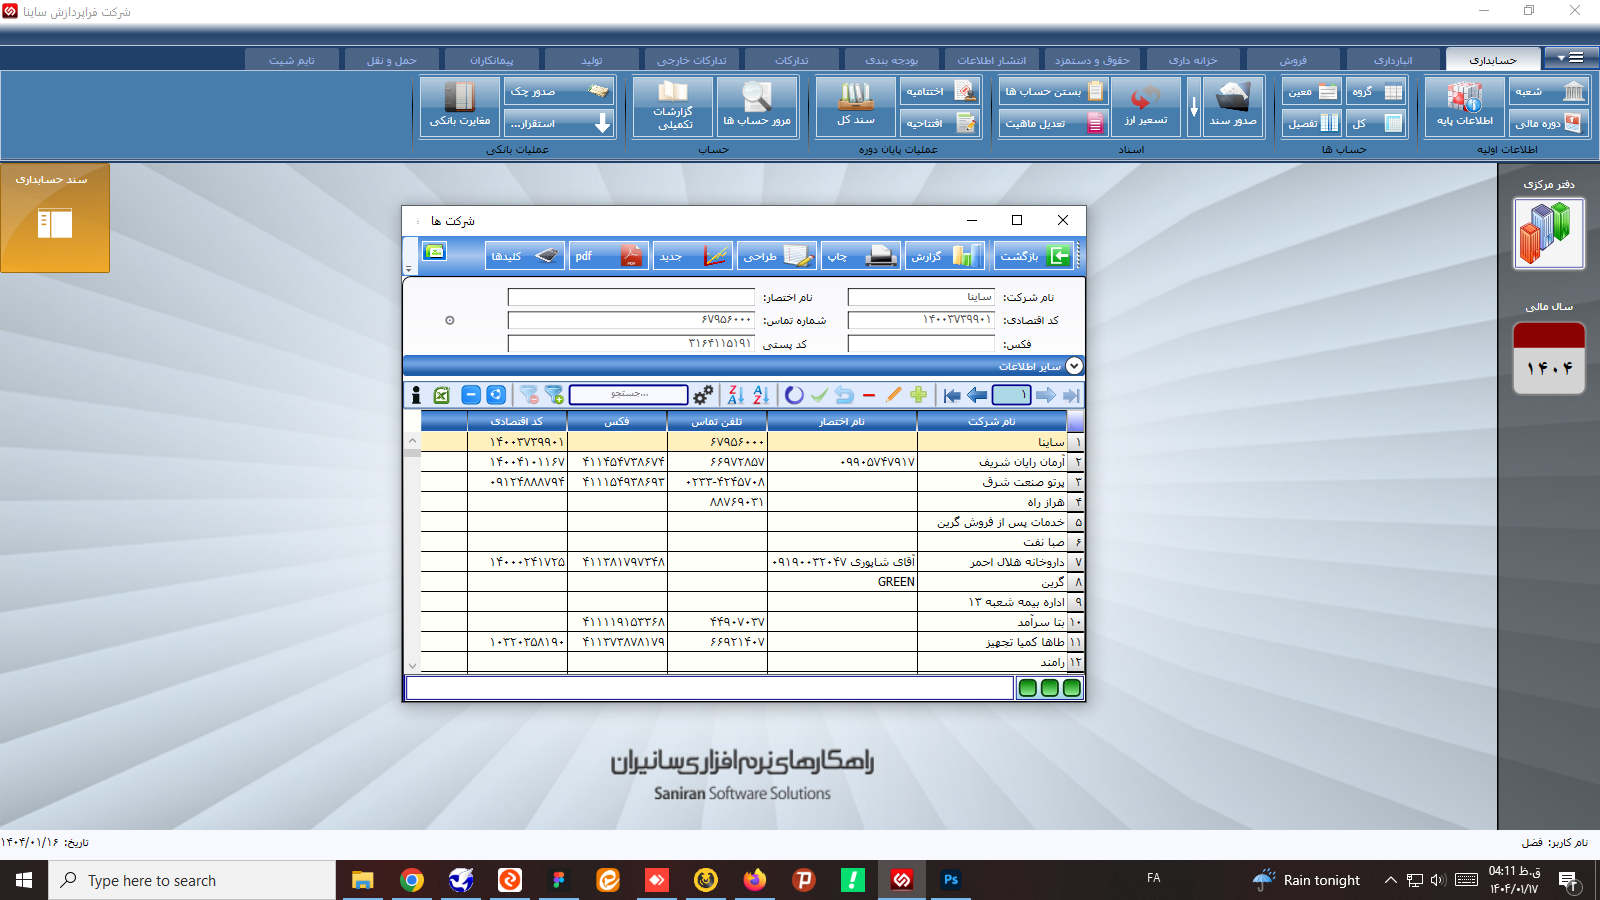Image resolution: width=1600 pixels, height=900 pixels.
Task: Expand hidden icons in the system tray
Action: pos(1390,880)
